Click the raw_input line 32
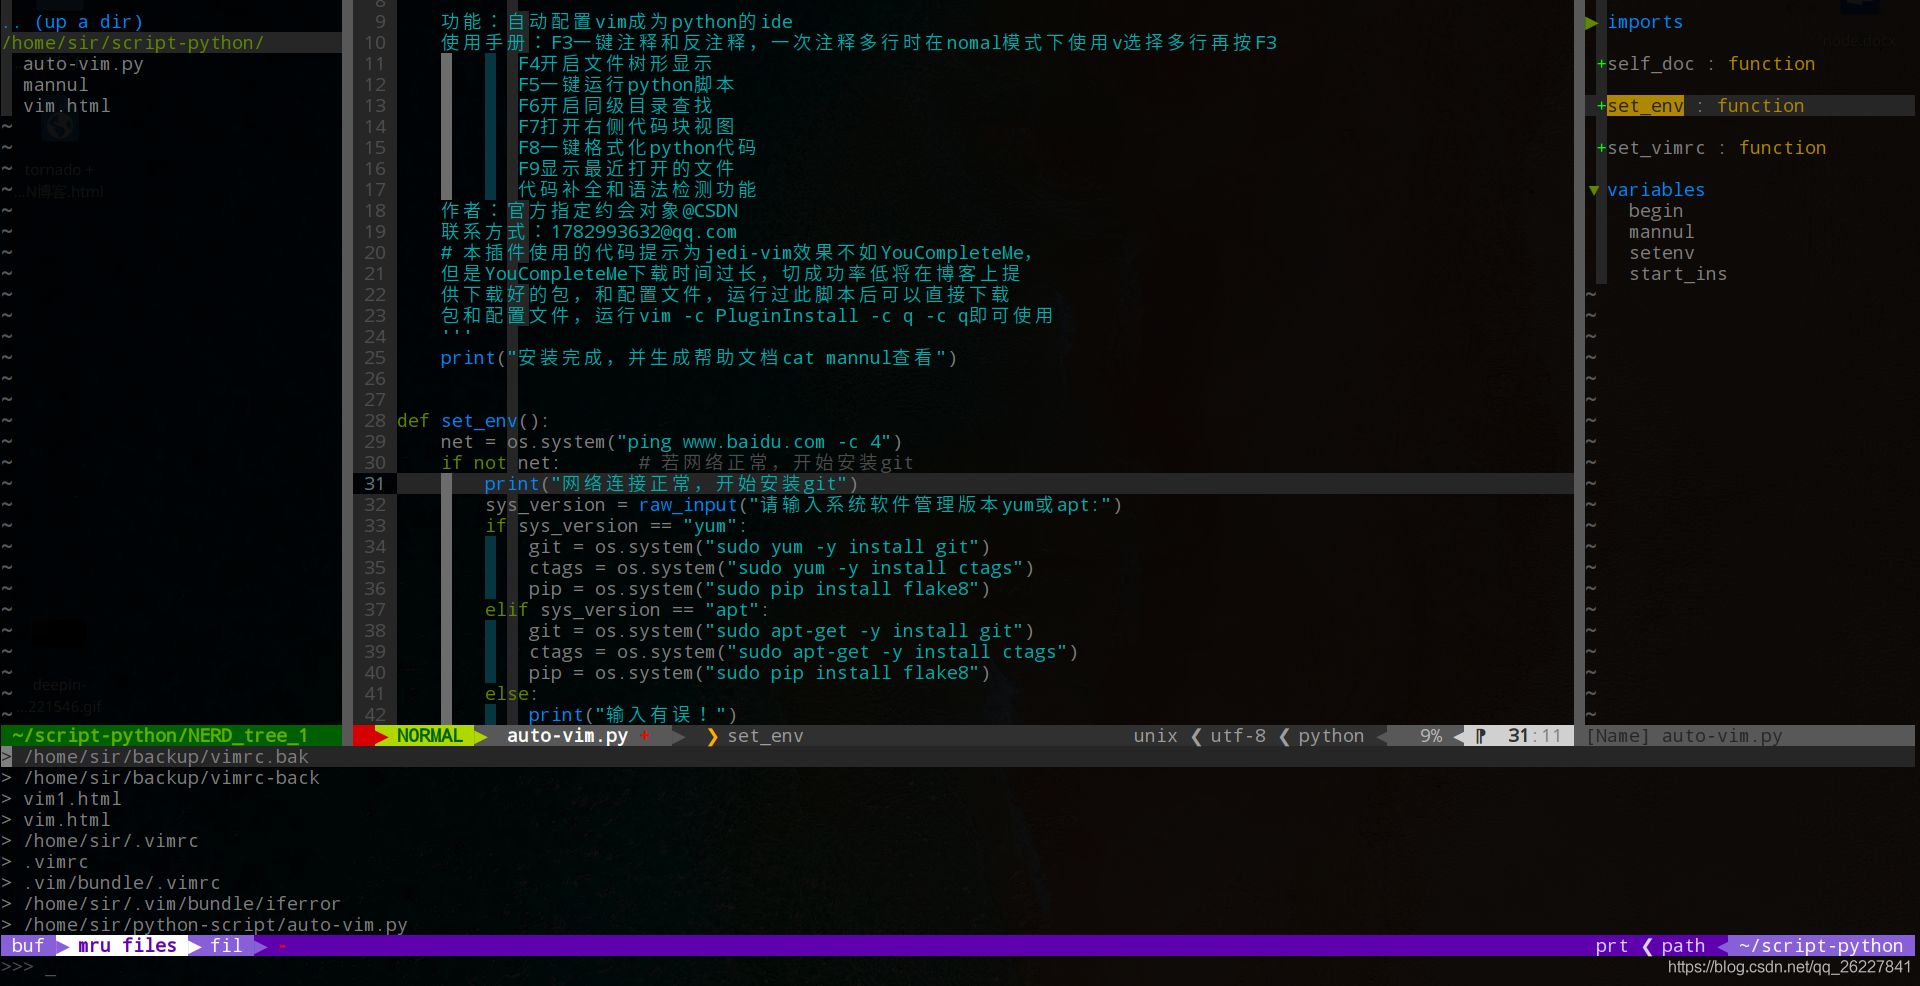1920x986 pixels. click(x=804, y=505)
